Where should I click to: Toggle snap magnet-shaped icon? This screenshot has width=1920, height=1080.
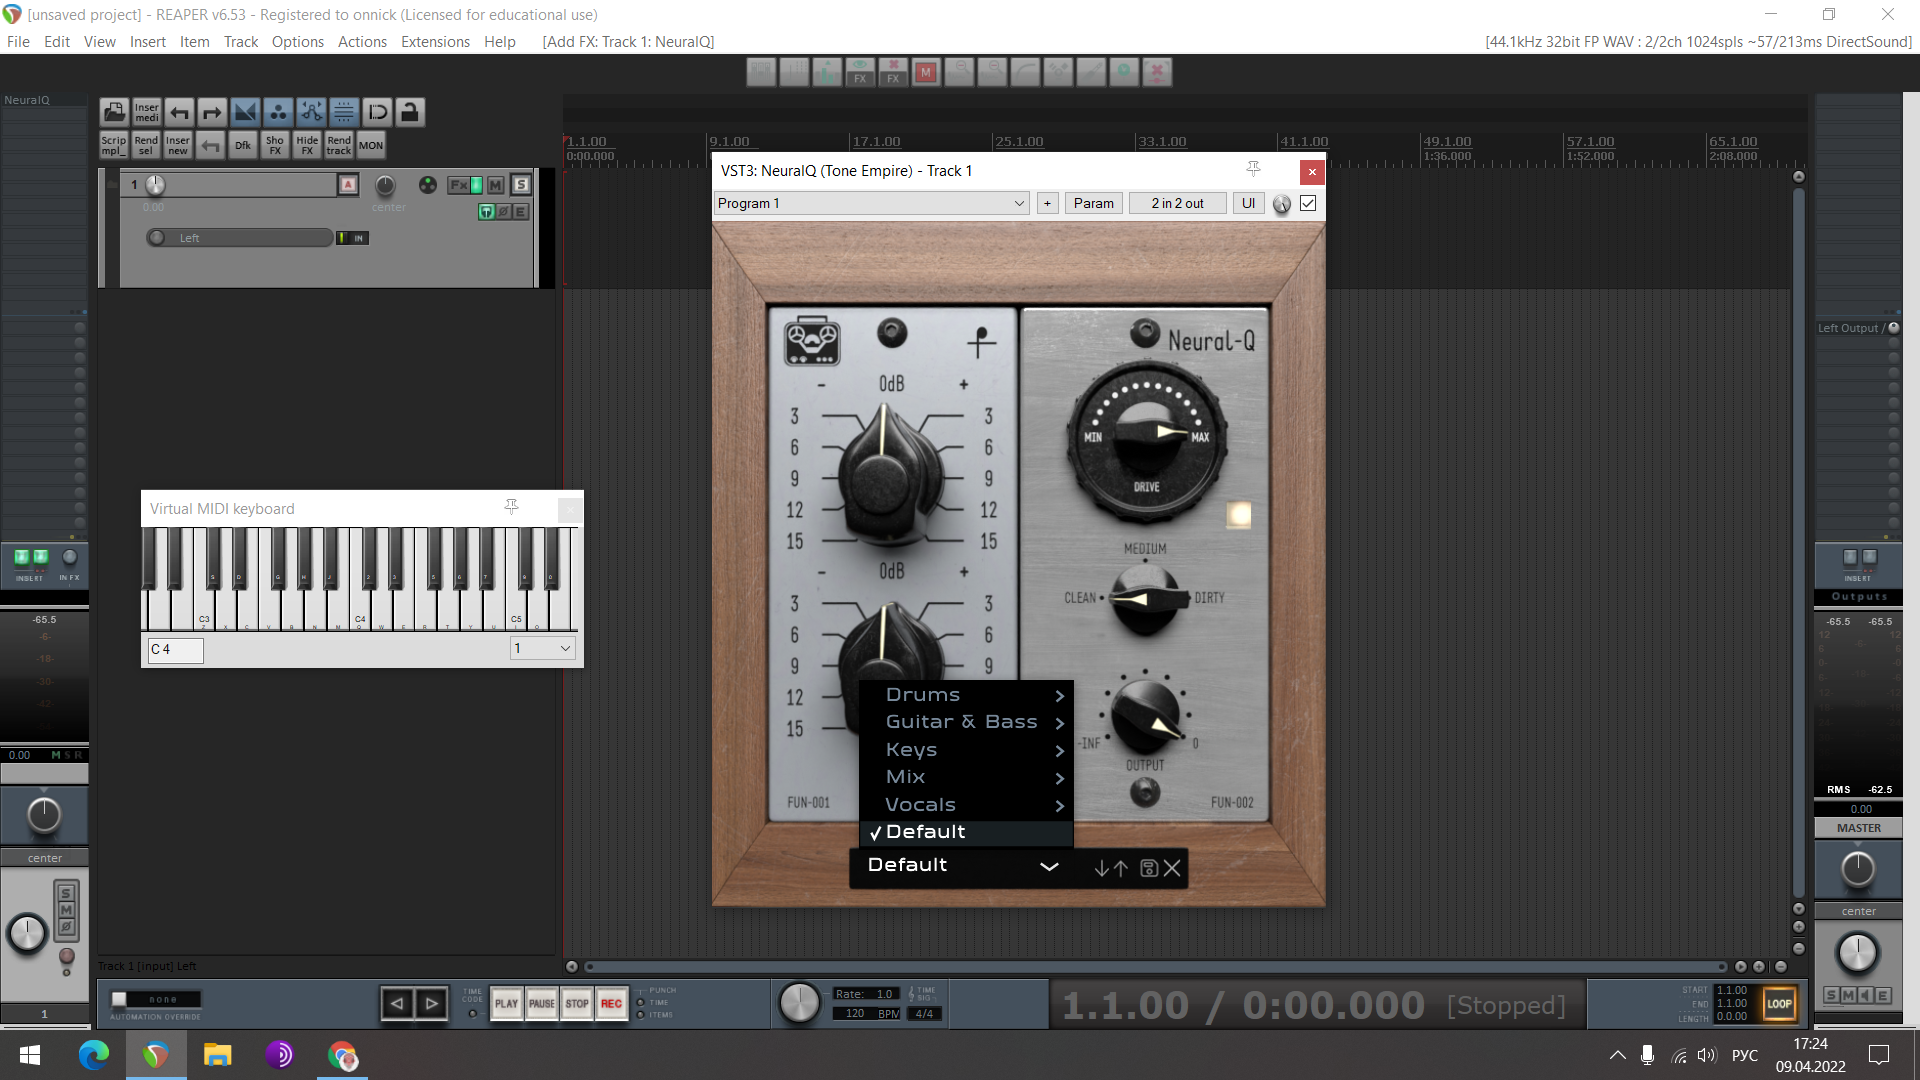click(x=377, y=112)
